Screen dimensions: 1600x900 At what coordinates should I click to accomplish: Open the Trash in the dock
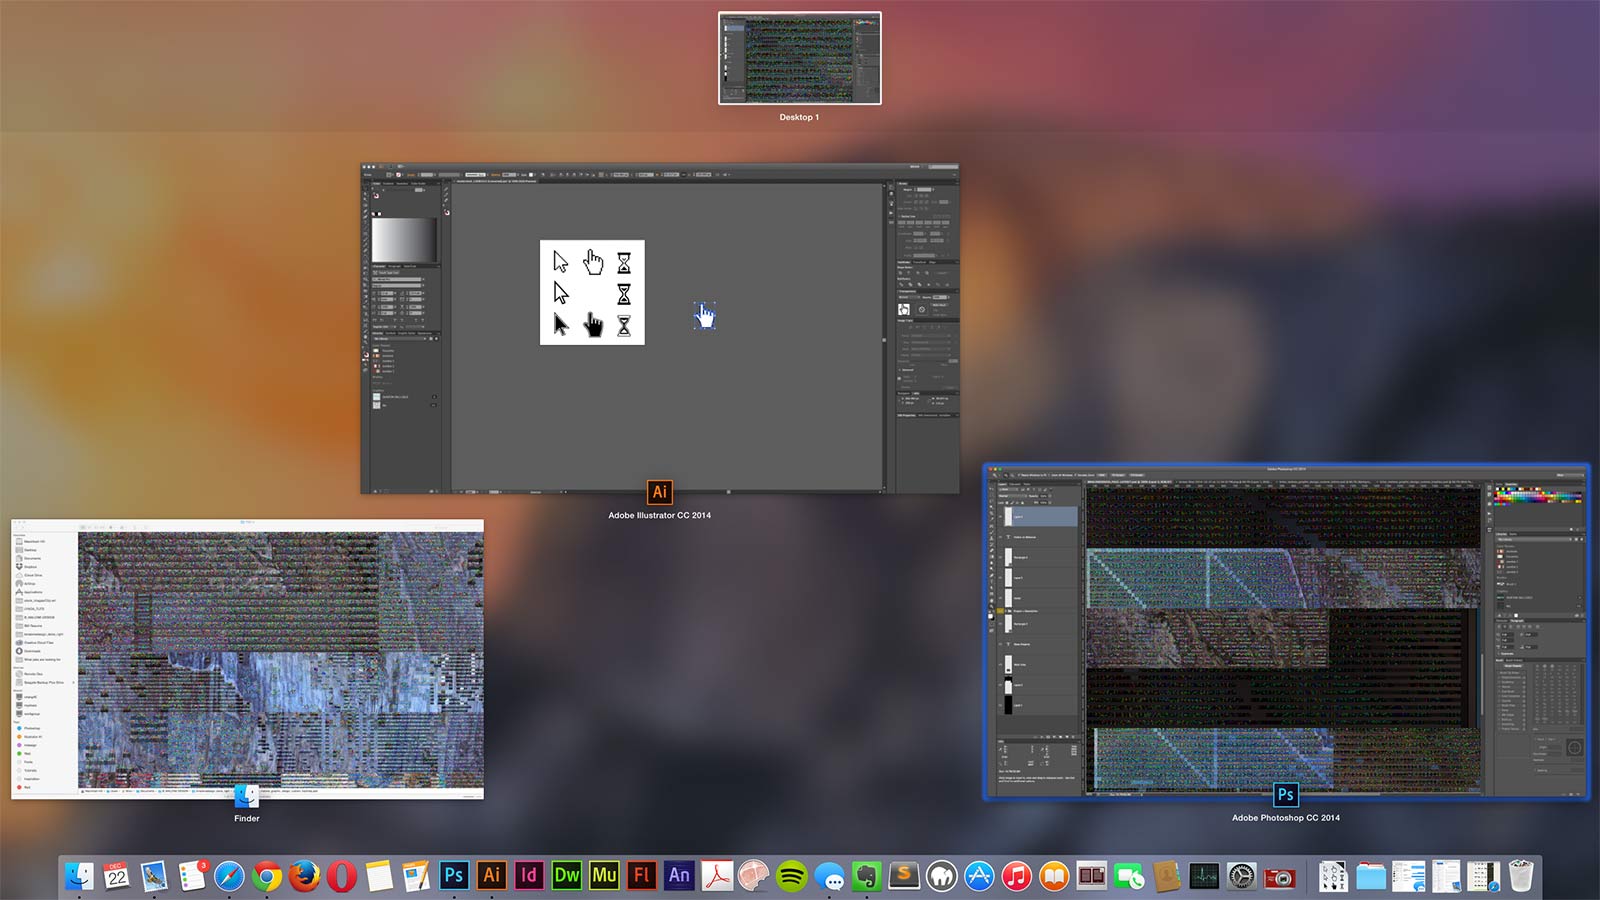click(1521, 876)
